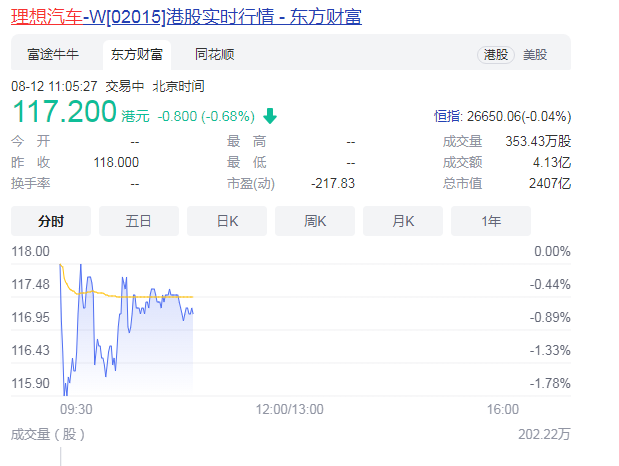Viewport: 619px width, 466px height.
Task: Click the 昨收 value 118.000
Action: click(x=116, y=162)
